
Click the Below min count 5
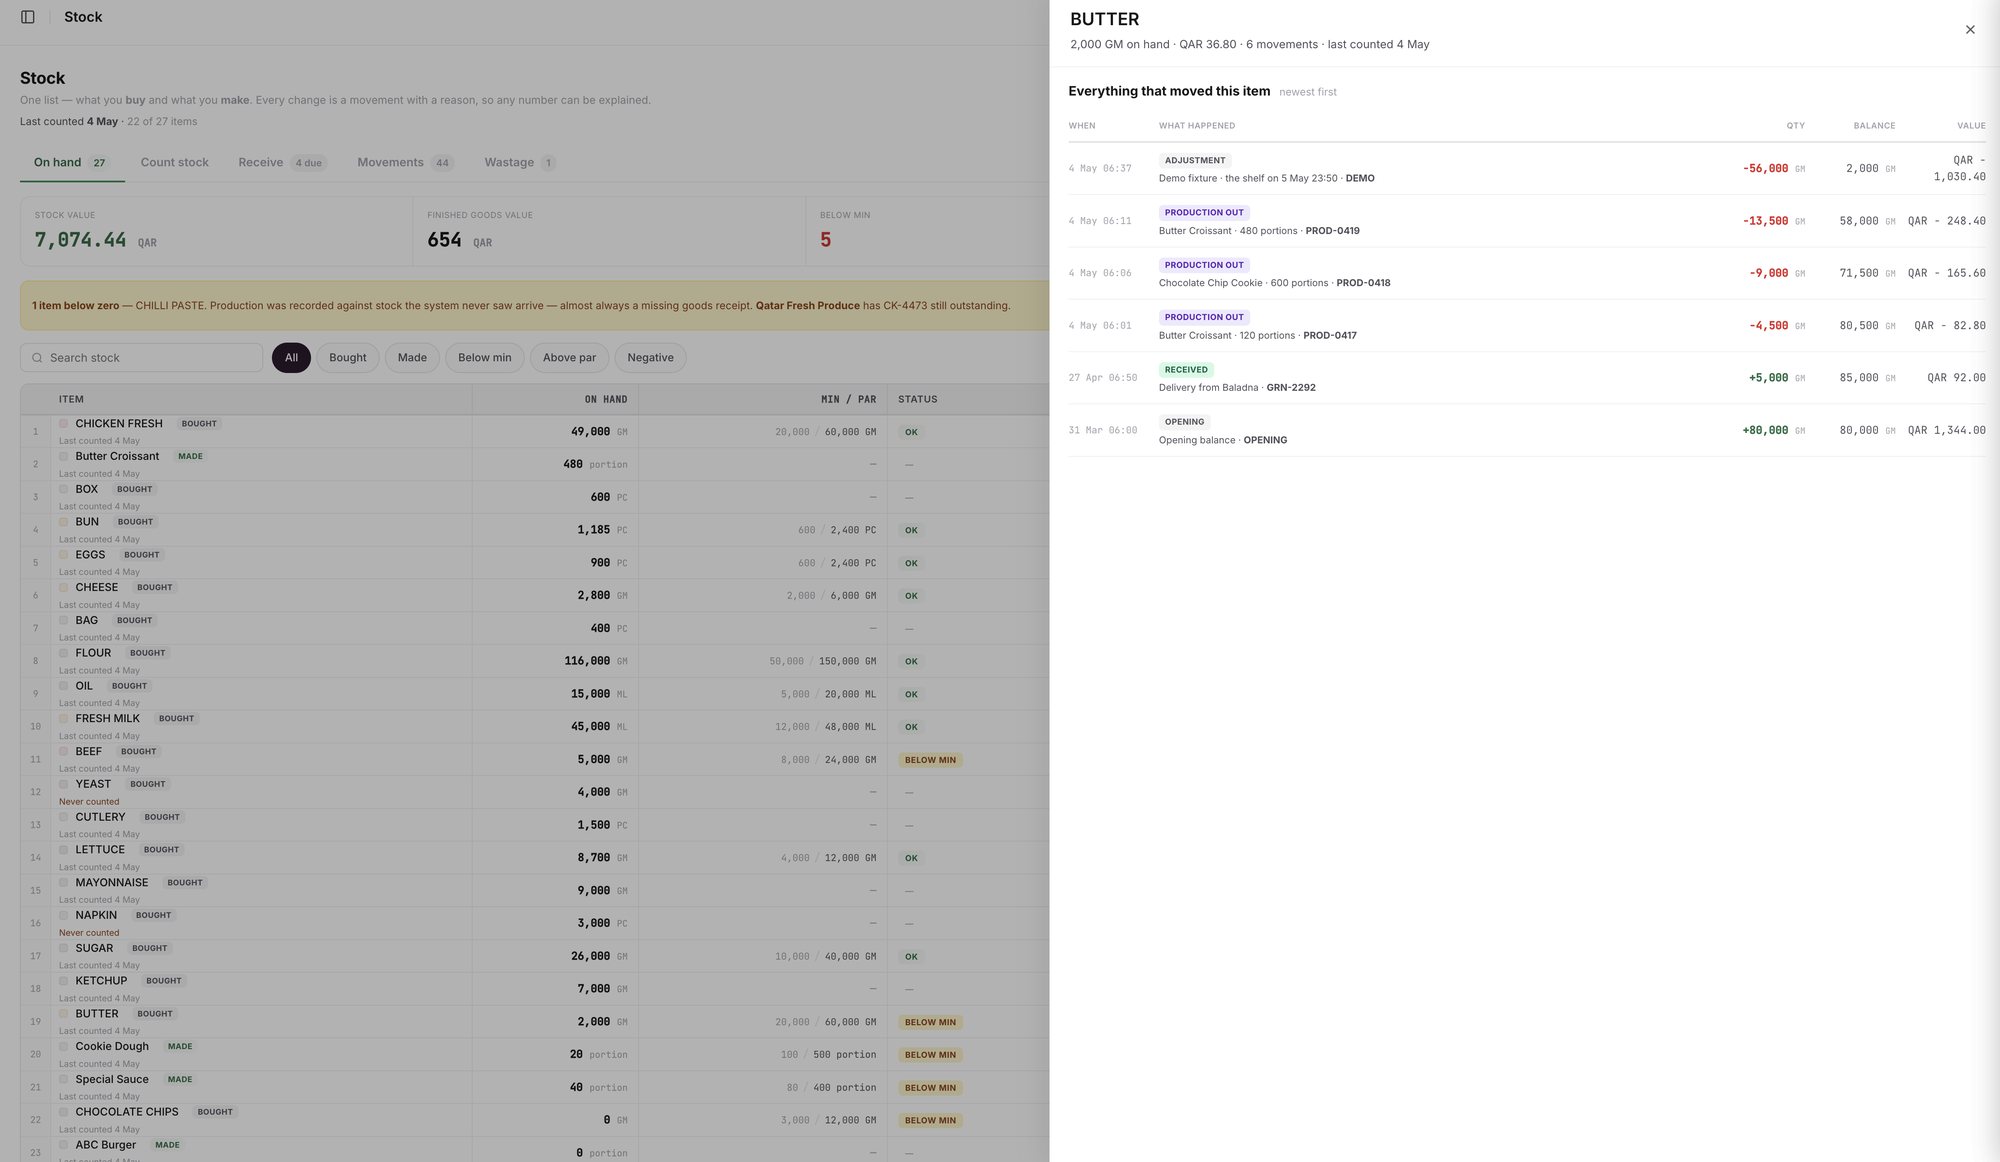pyautogui.click(x=826, y=240)
